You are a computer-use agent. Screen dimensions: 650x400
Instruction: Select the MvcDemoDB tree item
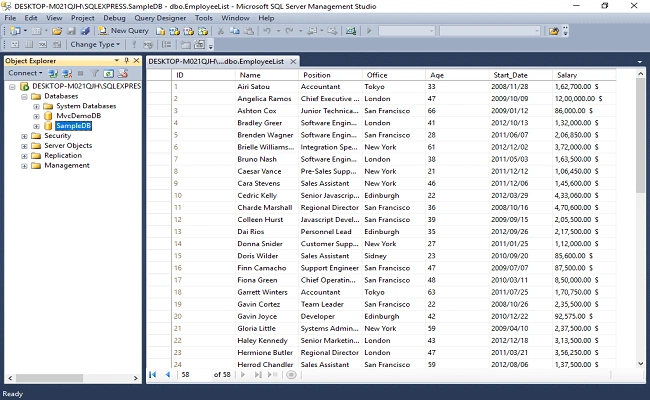click(x=78, y=116)
